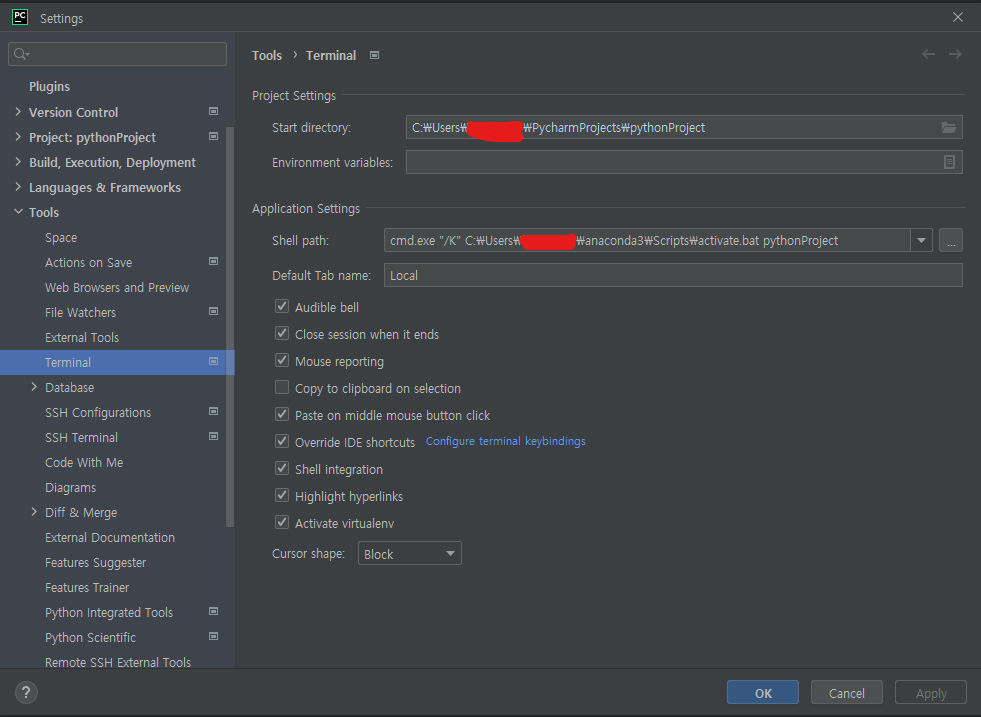Expand Build, Execution, Deployment section

[18, 162]
